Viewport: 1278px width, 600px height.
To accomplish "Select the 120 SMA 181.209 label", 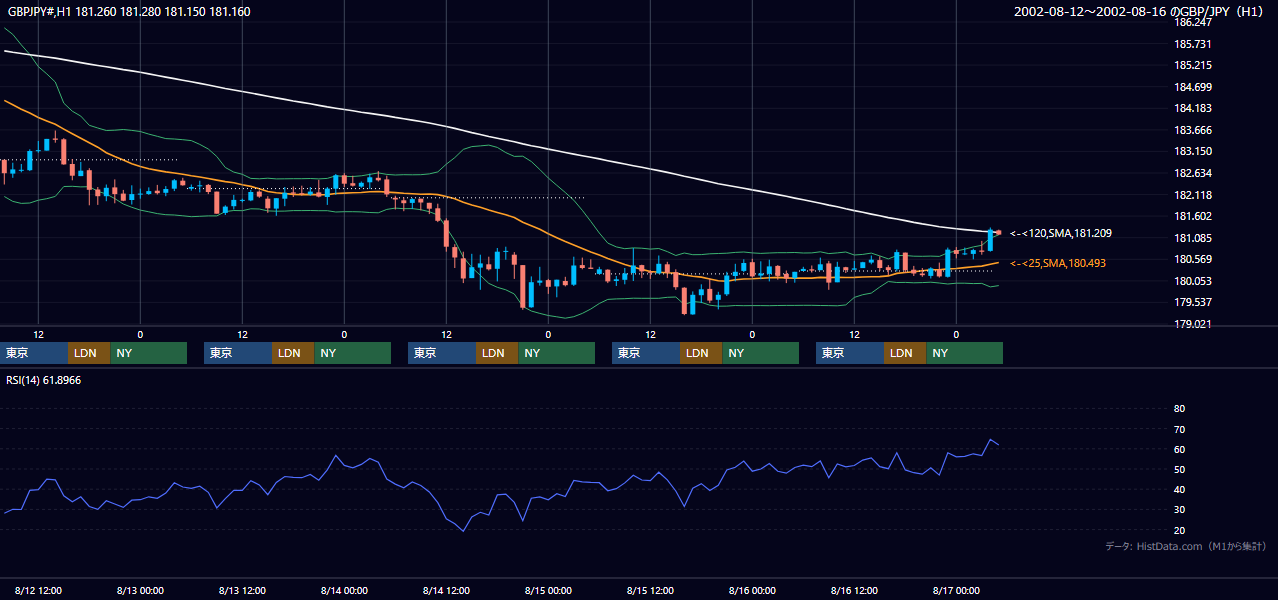I will coord(1061,233).
